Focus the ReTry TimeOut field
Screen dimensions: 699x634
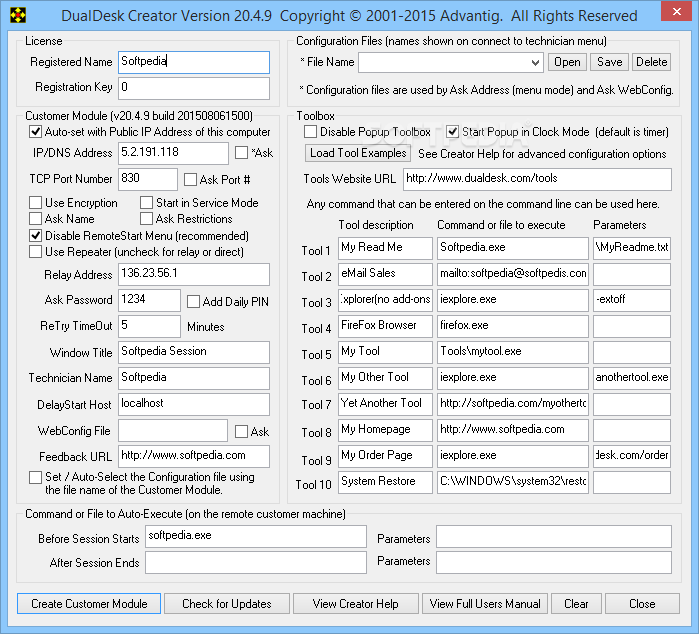149,326
